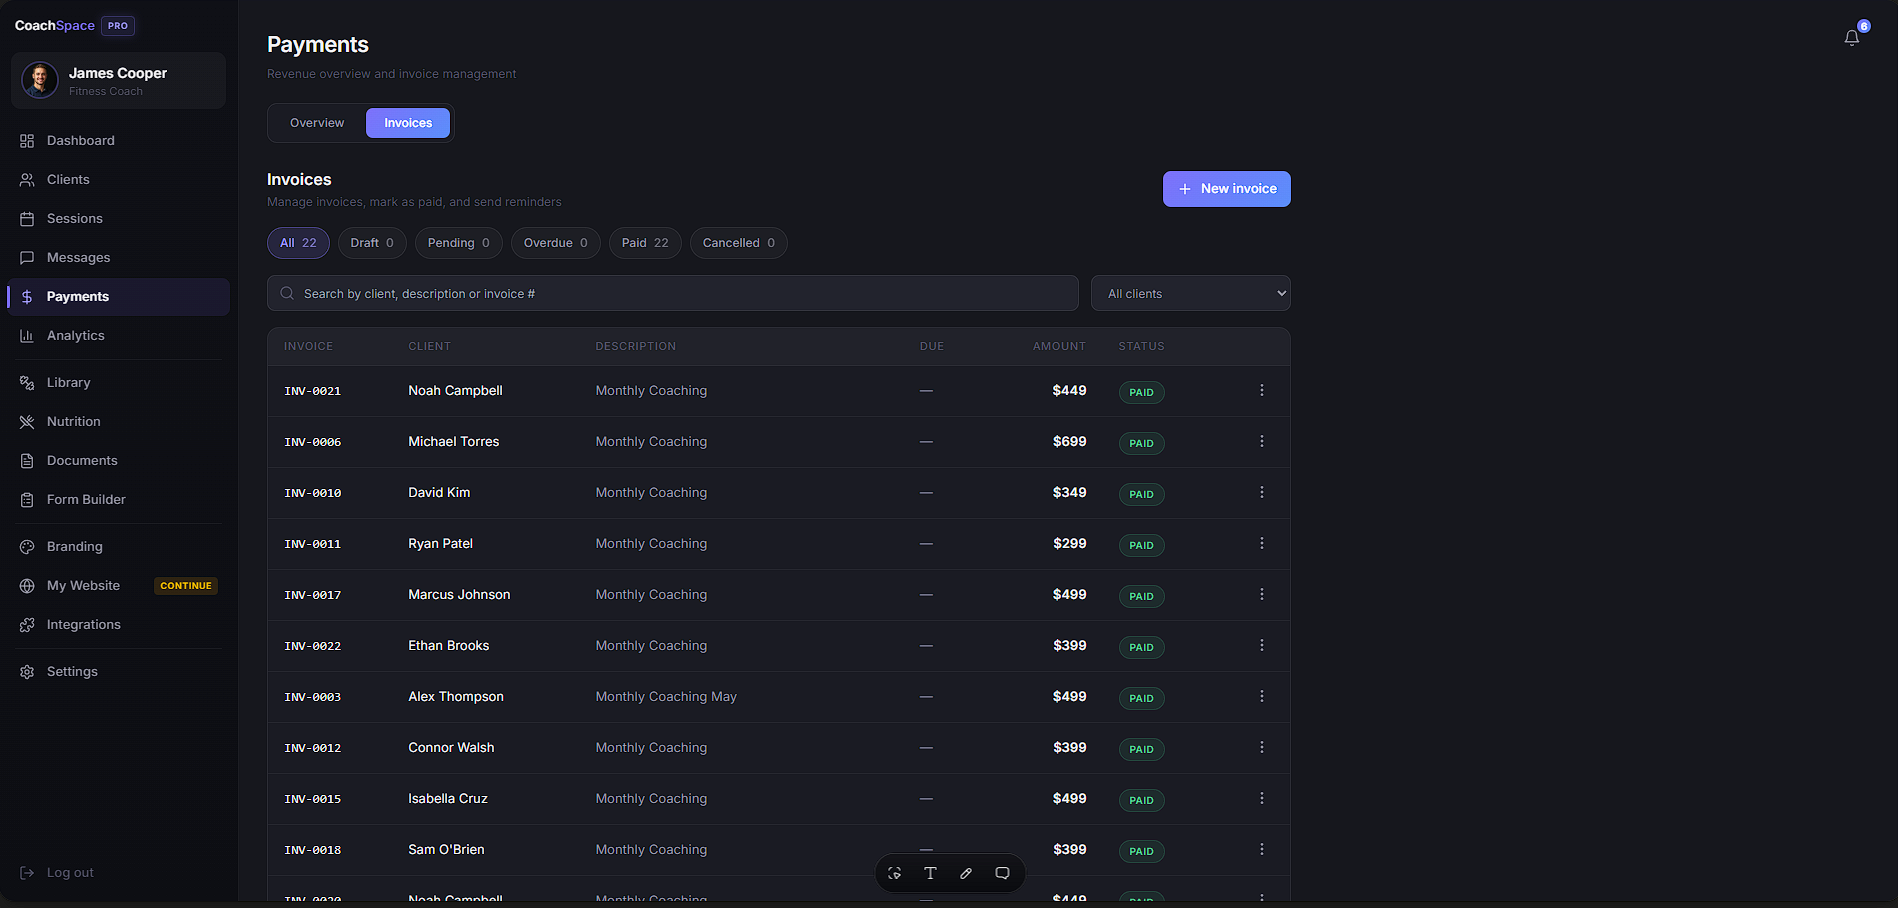
Task: Filter invoices by Paid
Action: [x=645, y=243]
